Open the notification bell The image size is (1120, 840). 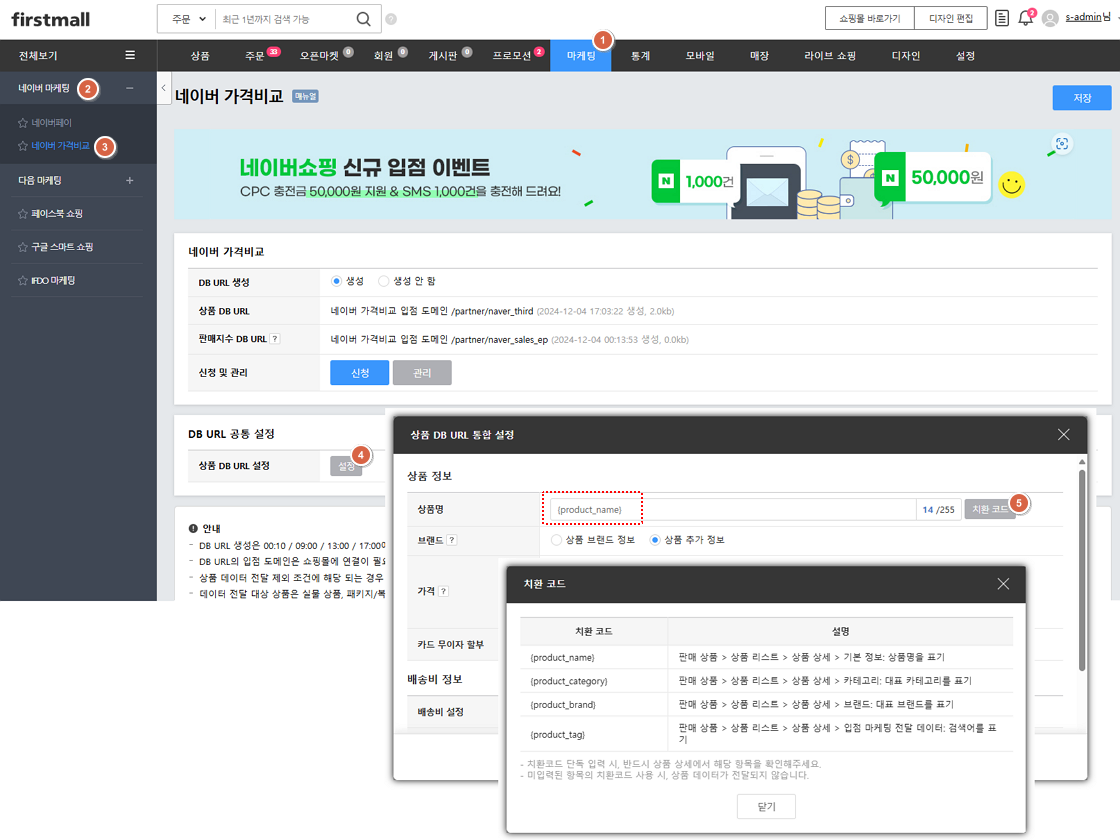click(x=1026, y=18)
